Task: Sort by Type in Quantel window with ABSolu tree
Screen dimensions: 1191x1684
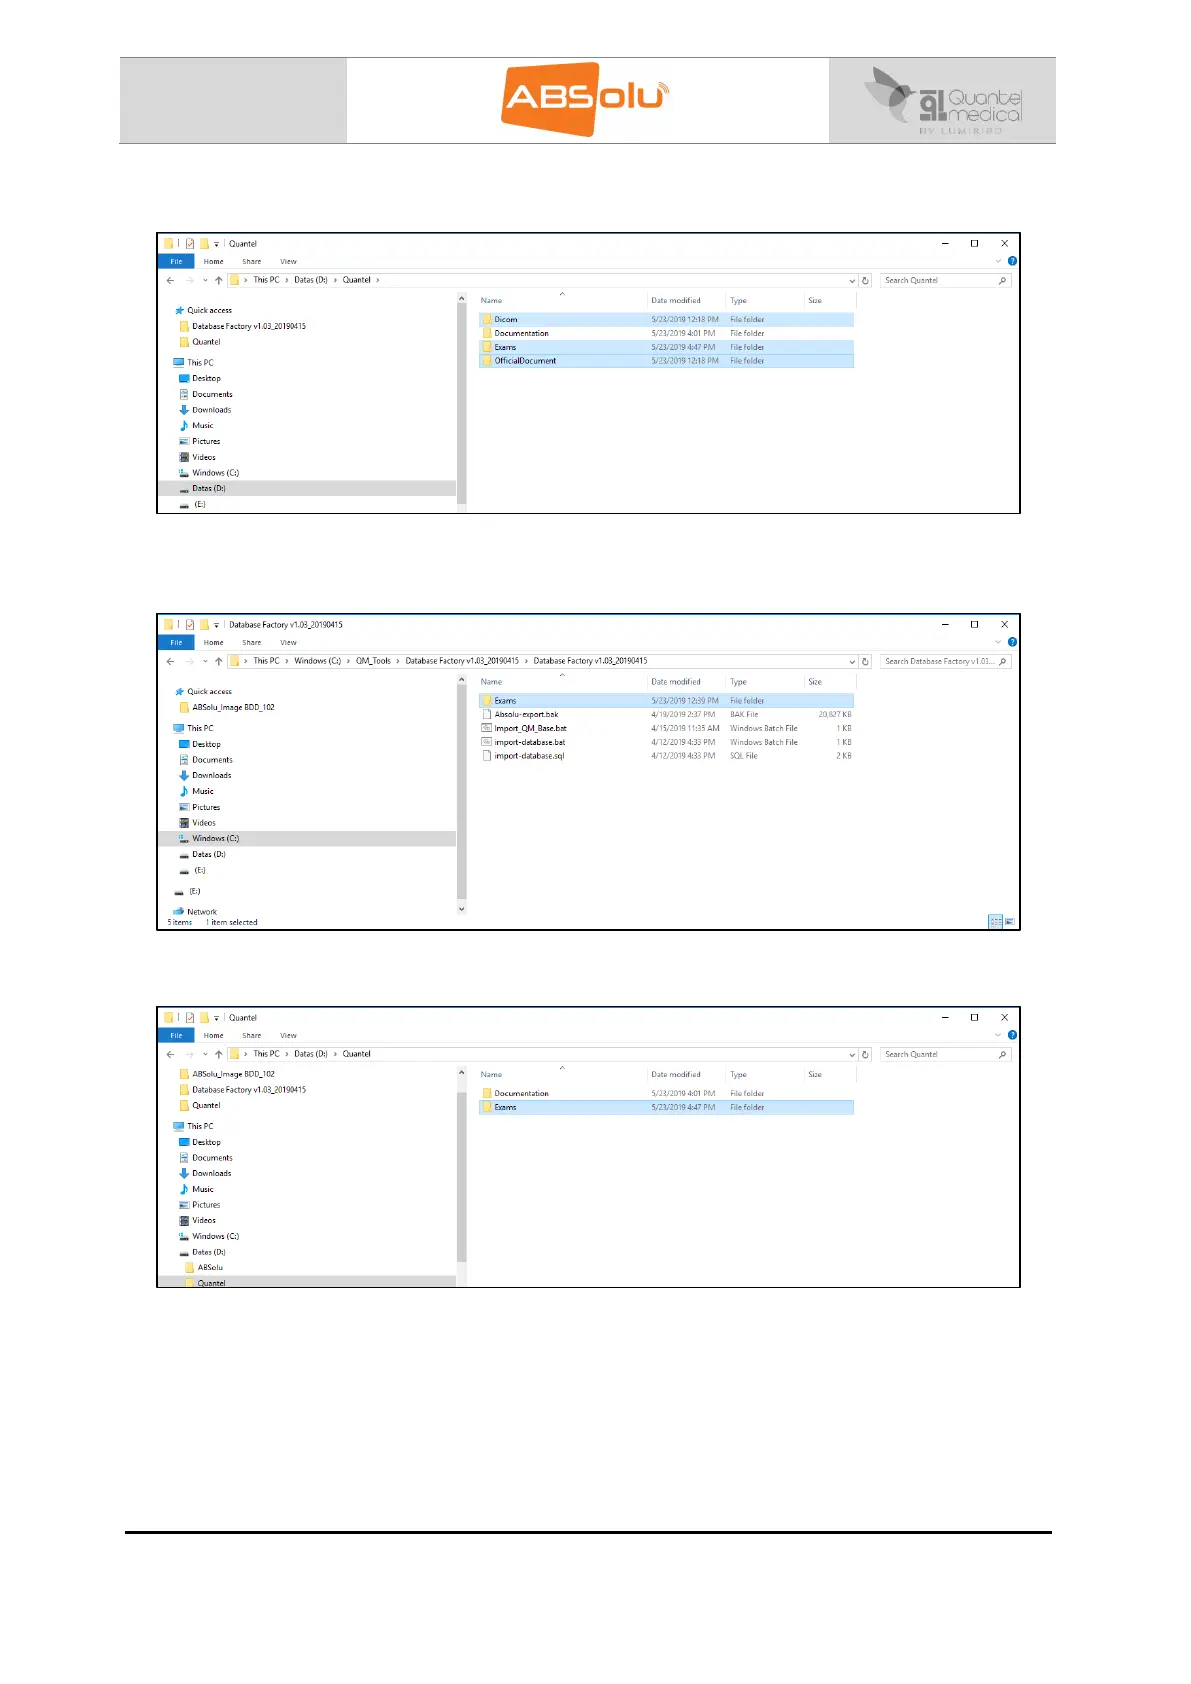Action: 738,1075
